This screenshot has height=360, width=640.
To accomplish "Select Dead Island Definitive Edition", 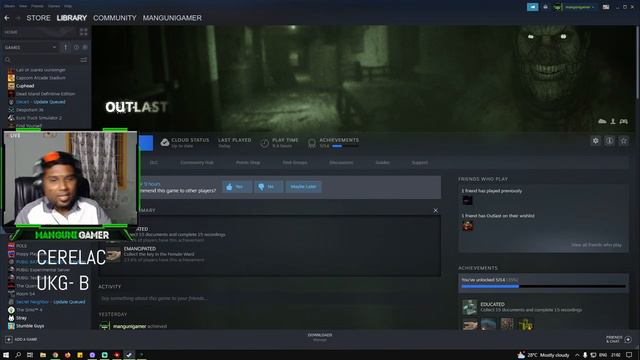I will tap(45, 94).
